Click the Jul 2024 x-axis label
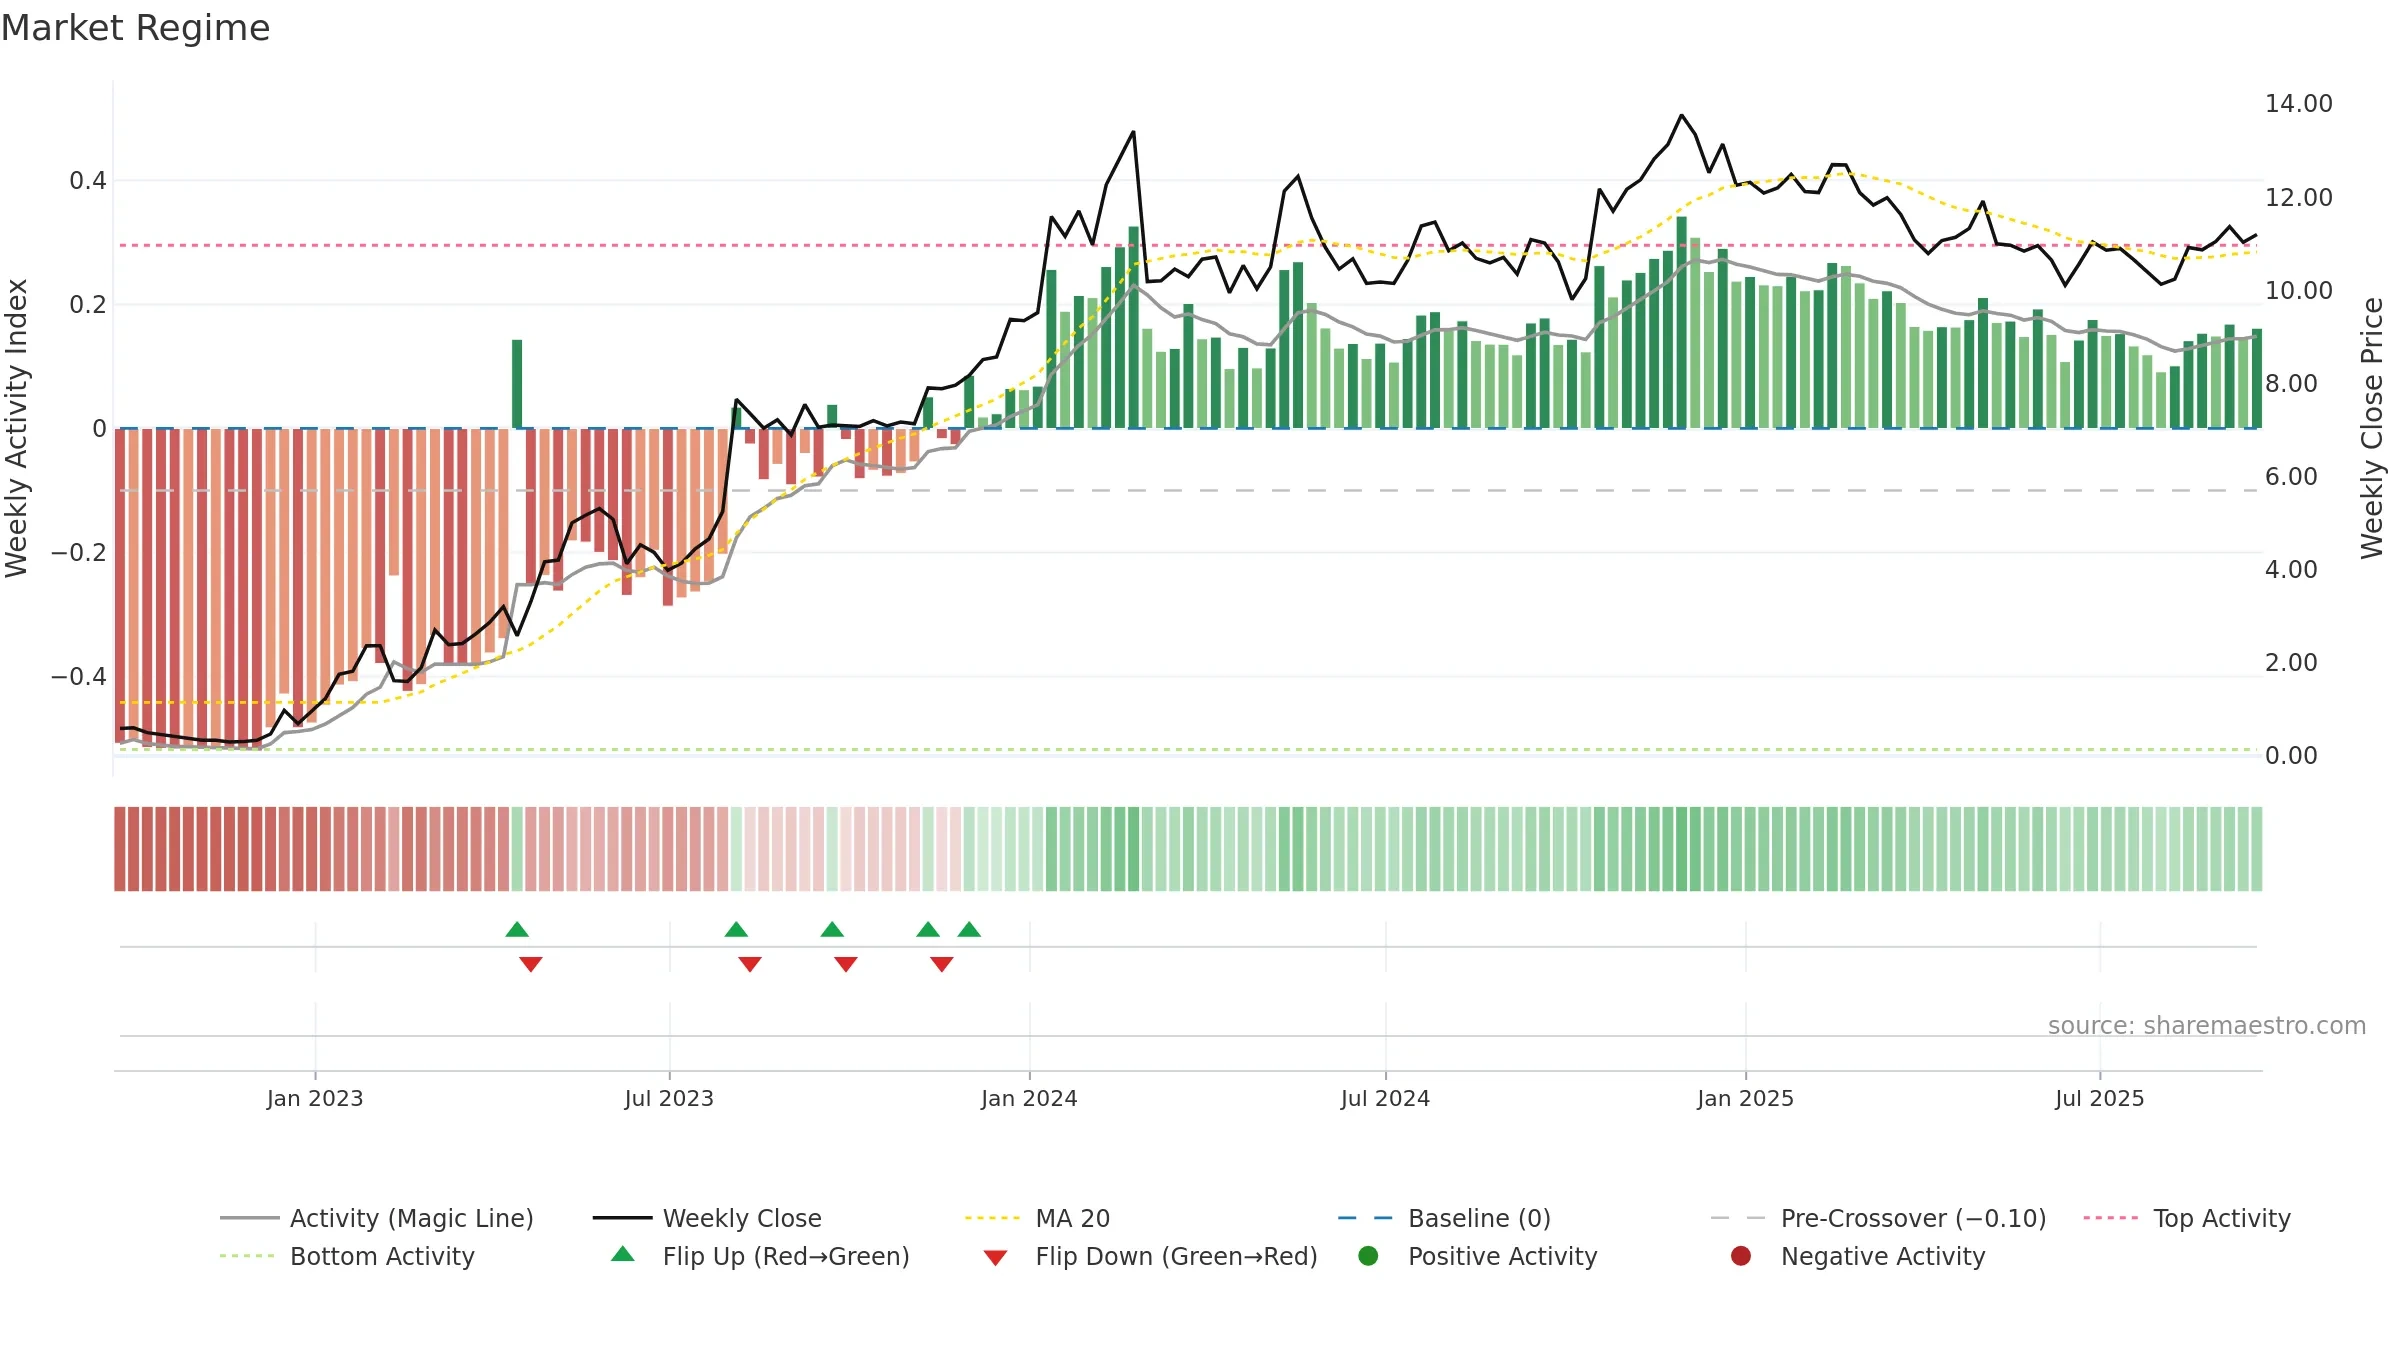 [1385, 1098]
